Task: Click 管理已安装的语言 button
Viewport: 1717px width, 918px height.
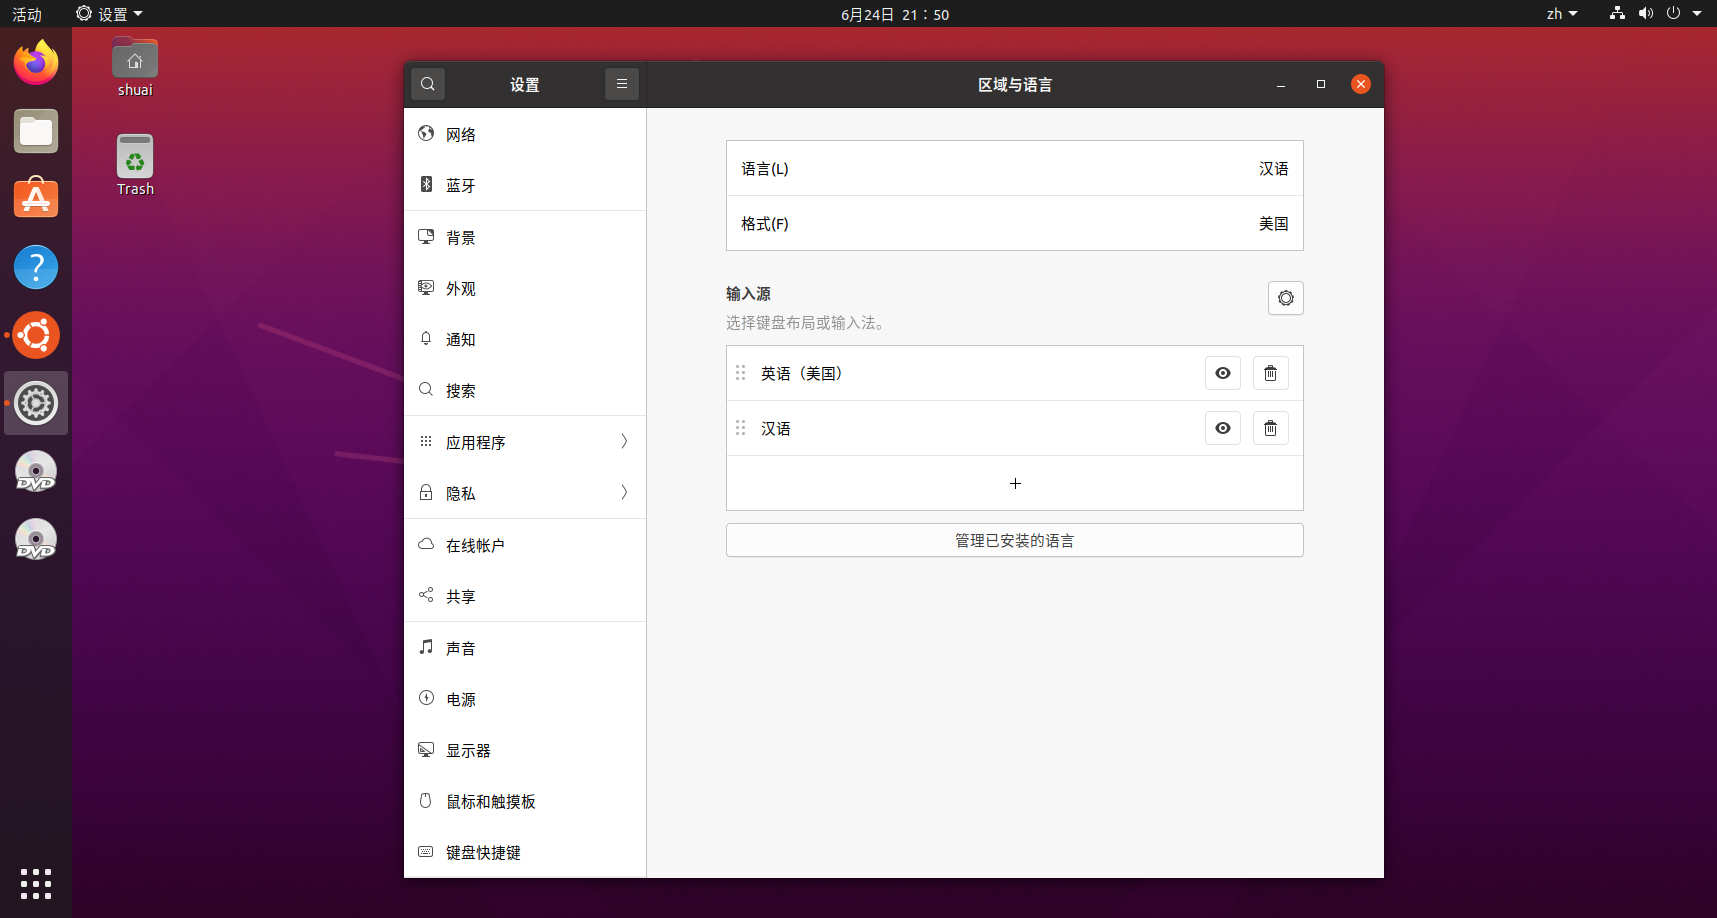Action: (x=1014, y=540)
